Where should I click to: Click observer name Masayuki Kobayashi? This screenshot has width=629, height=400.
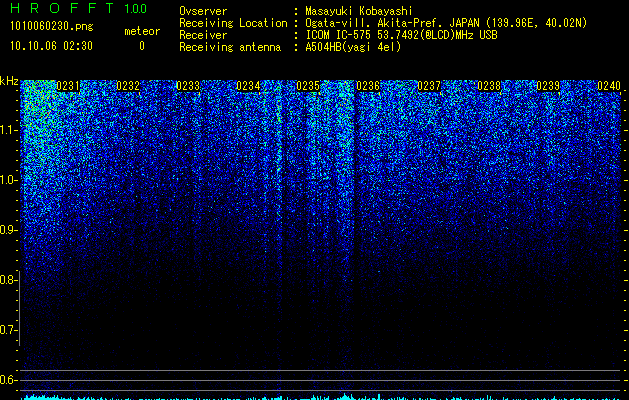tap(359, 11)
